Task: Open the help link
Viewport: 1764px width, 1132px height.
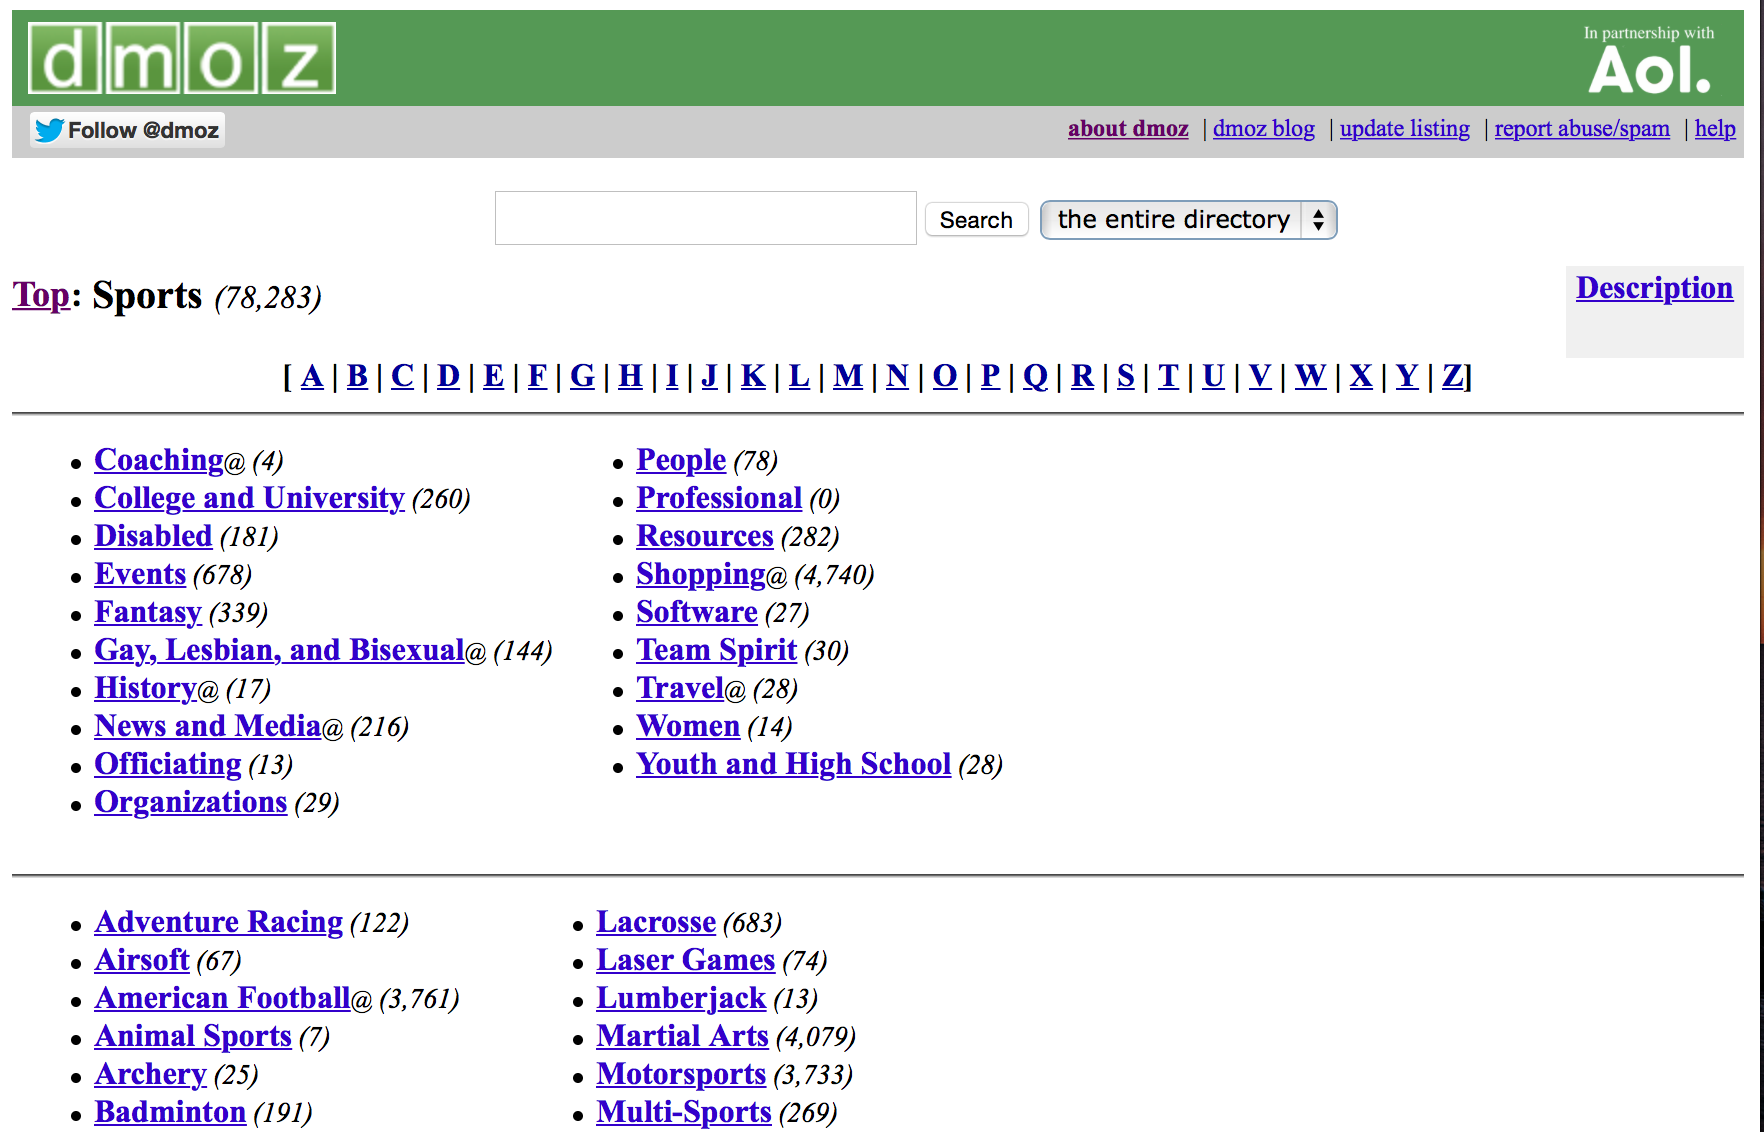Action: tap(1714, 129)
